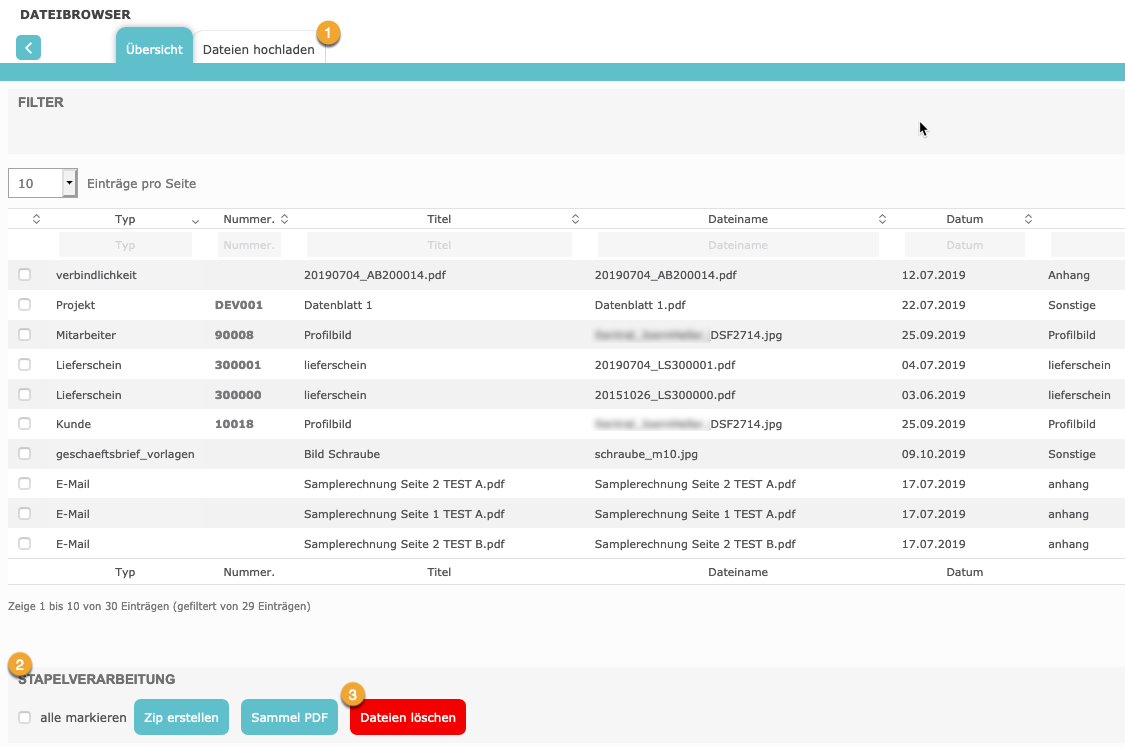Select checkbox for schraube_m10.jpg row

tap(25, 454)
